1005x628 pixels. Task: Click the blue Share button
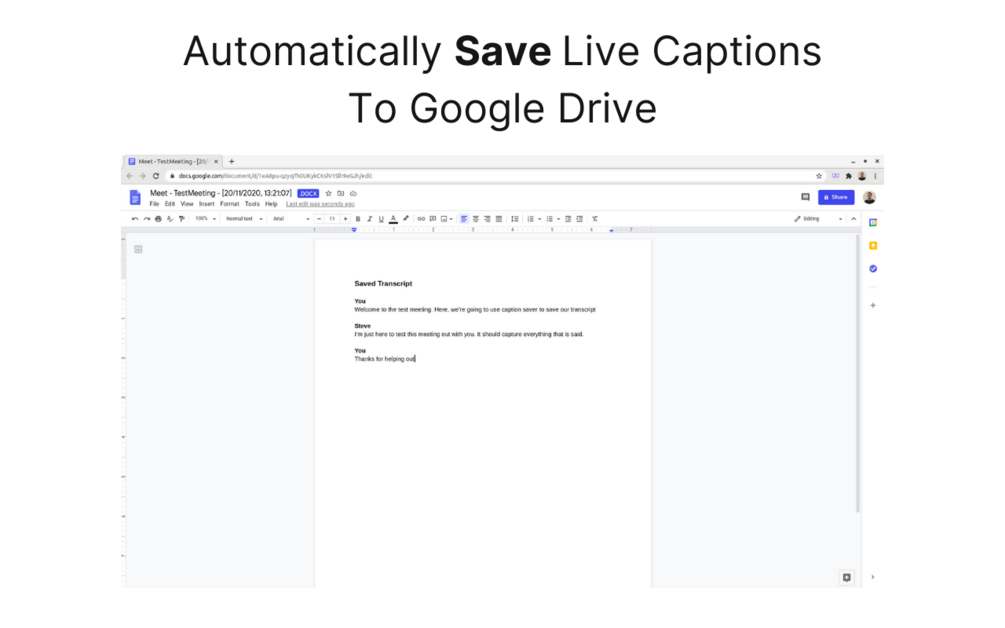tap(836, 197)
